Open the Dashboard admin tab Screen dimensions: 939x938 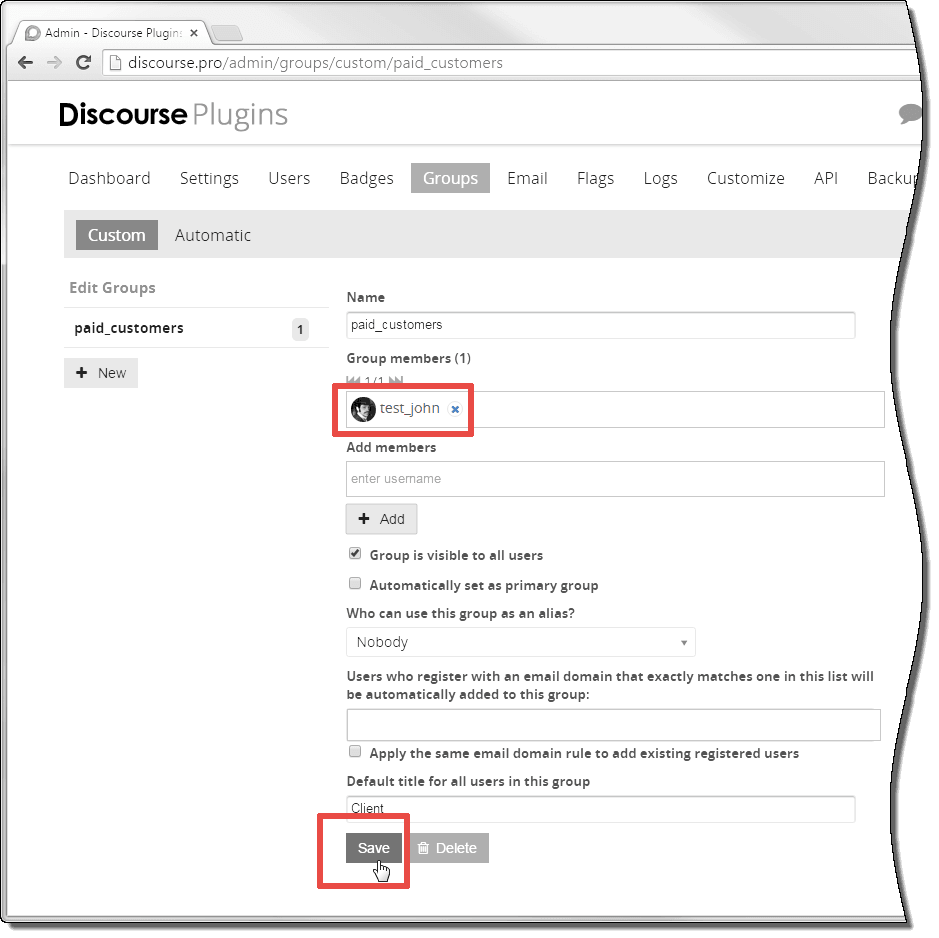point(110,178)
